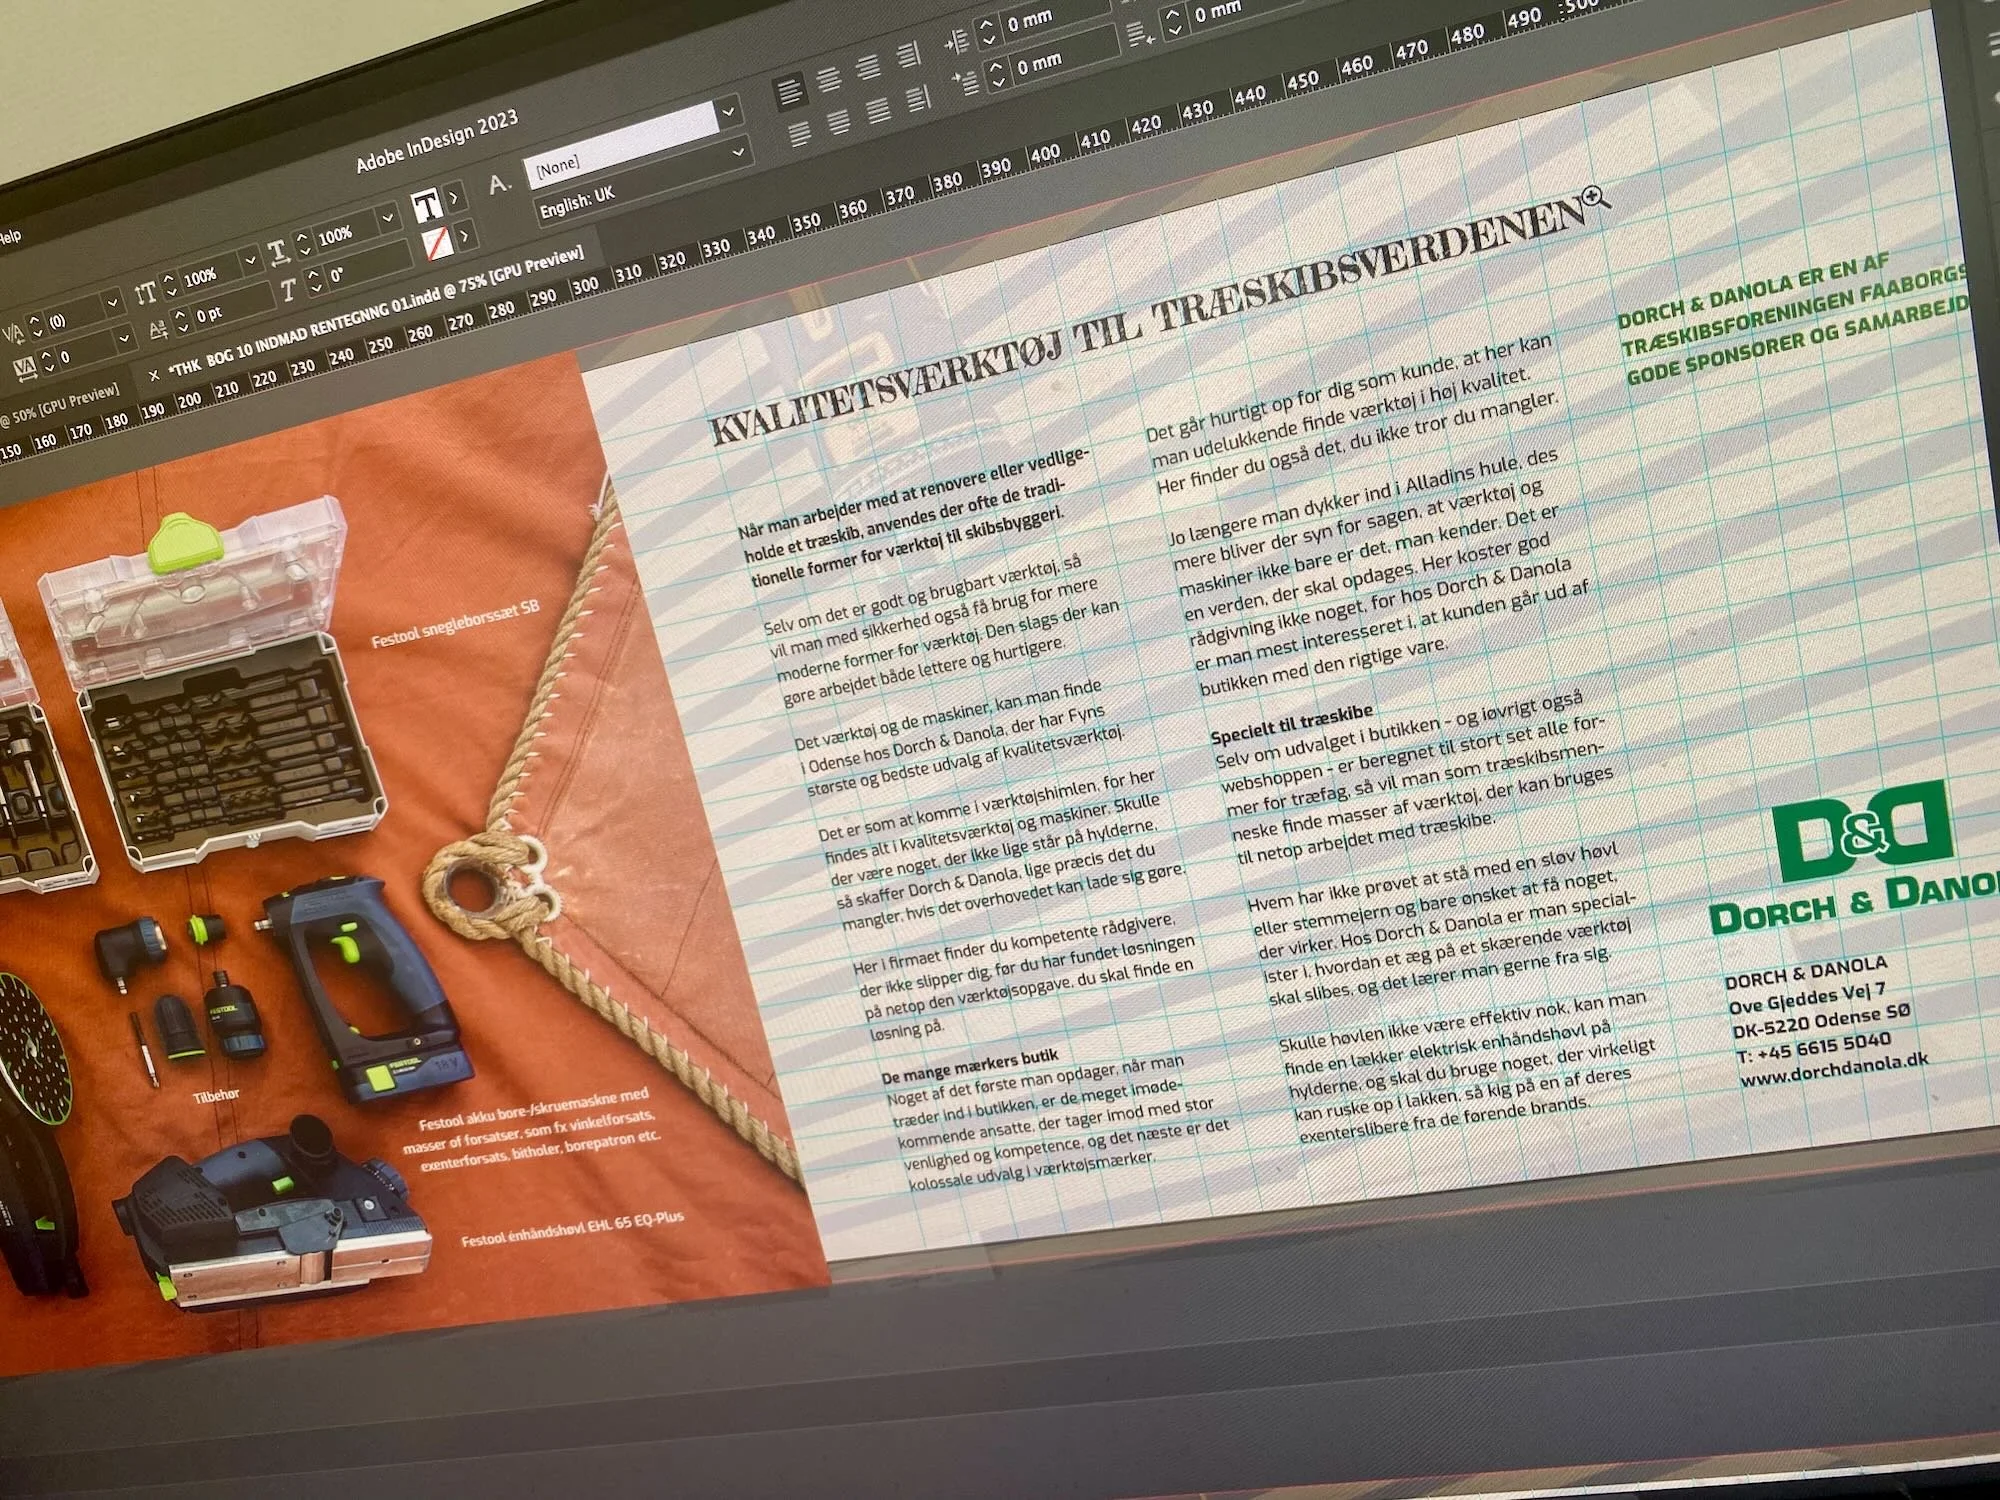The width and height of the screenshot is (2000, 1500).
Task: Click Justify with last line left icon
Action: [800, 133]
